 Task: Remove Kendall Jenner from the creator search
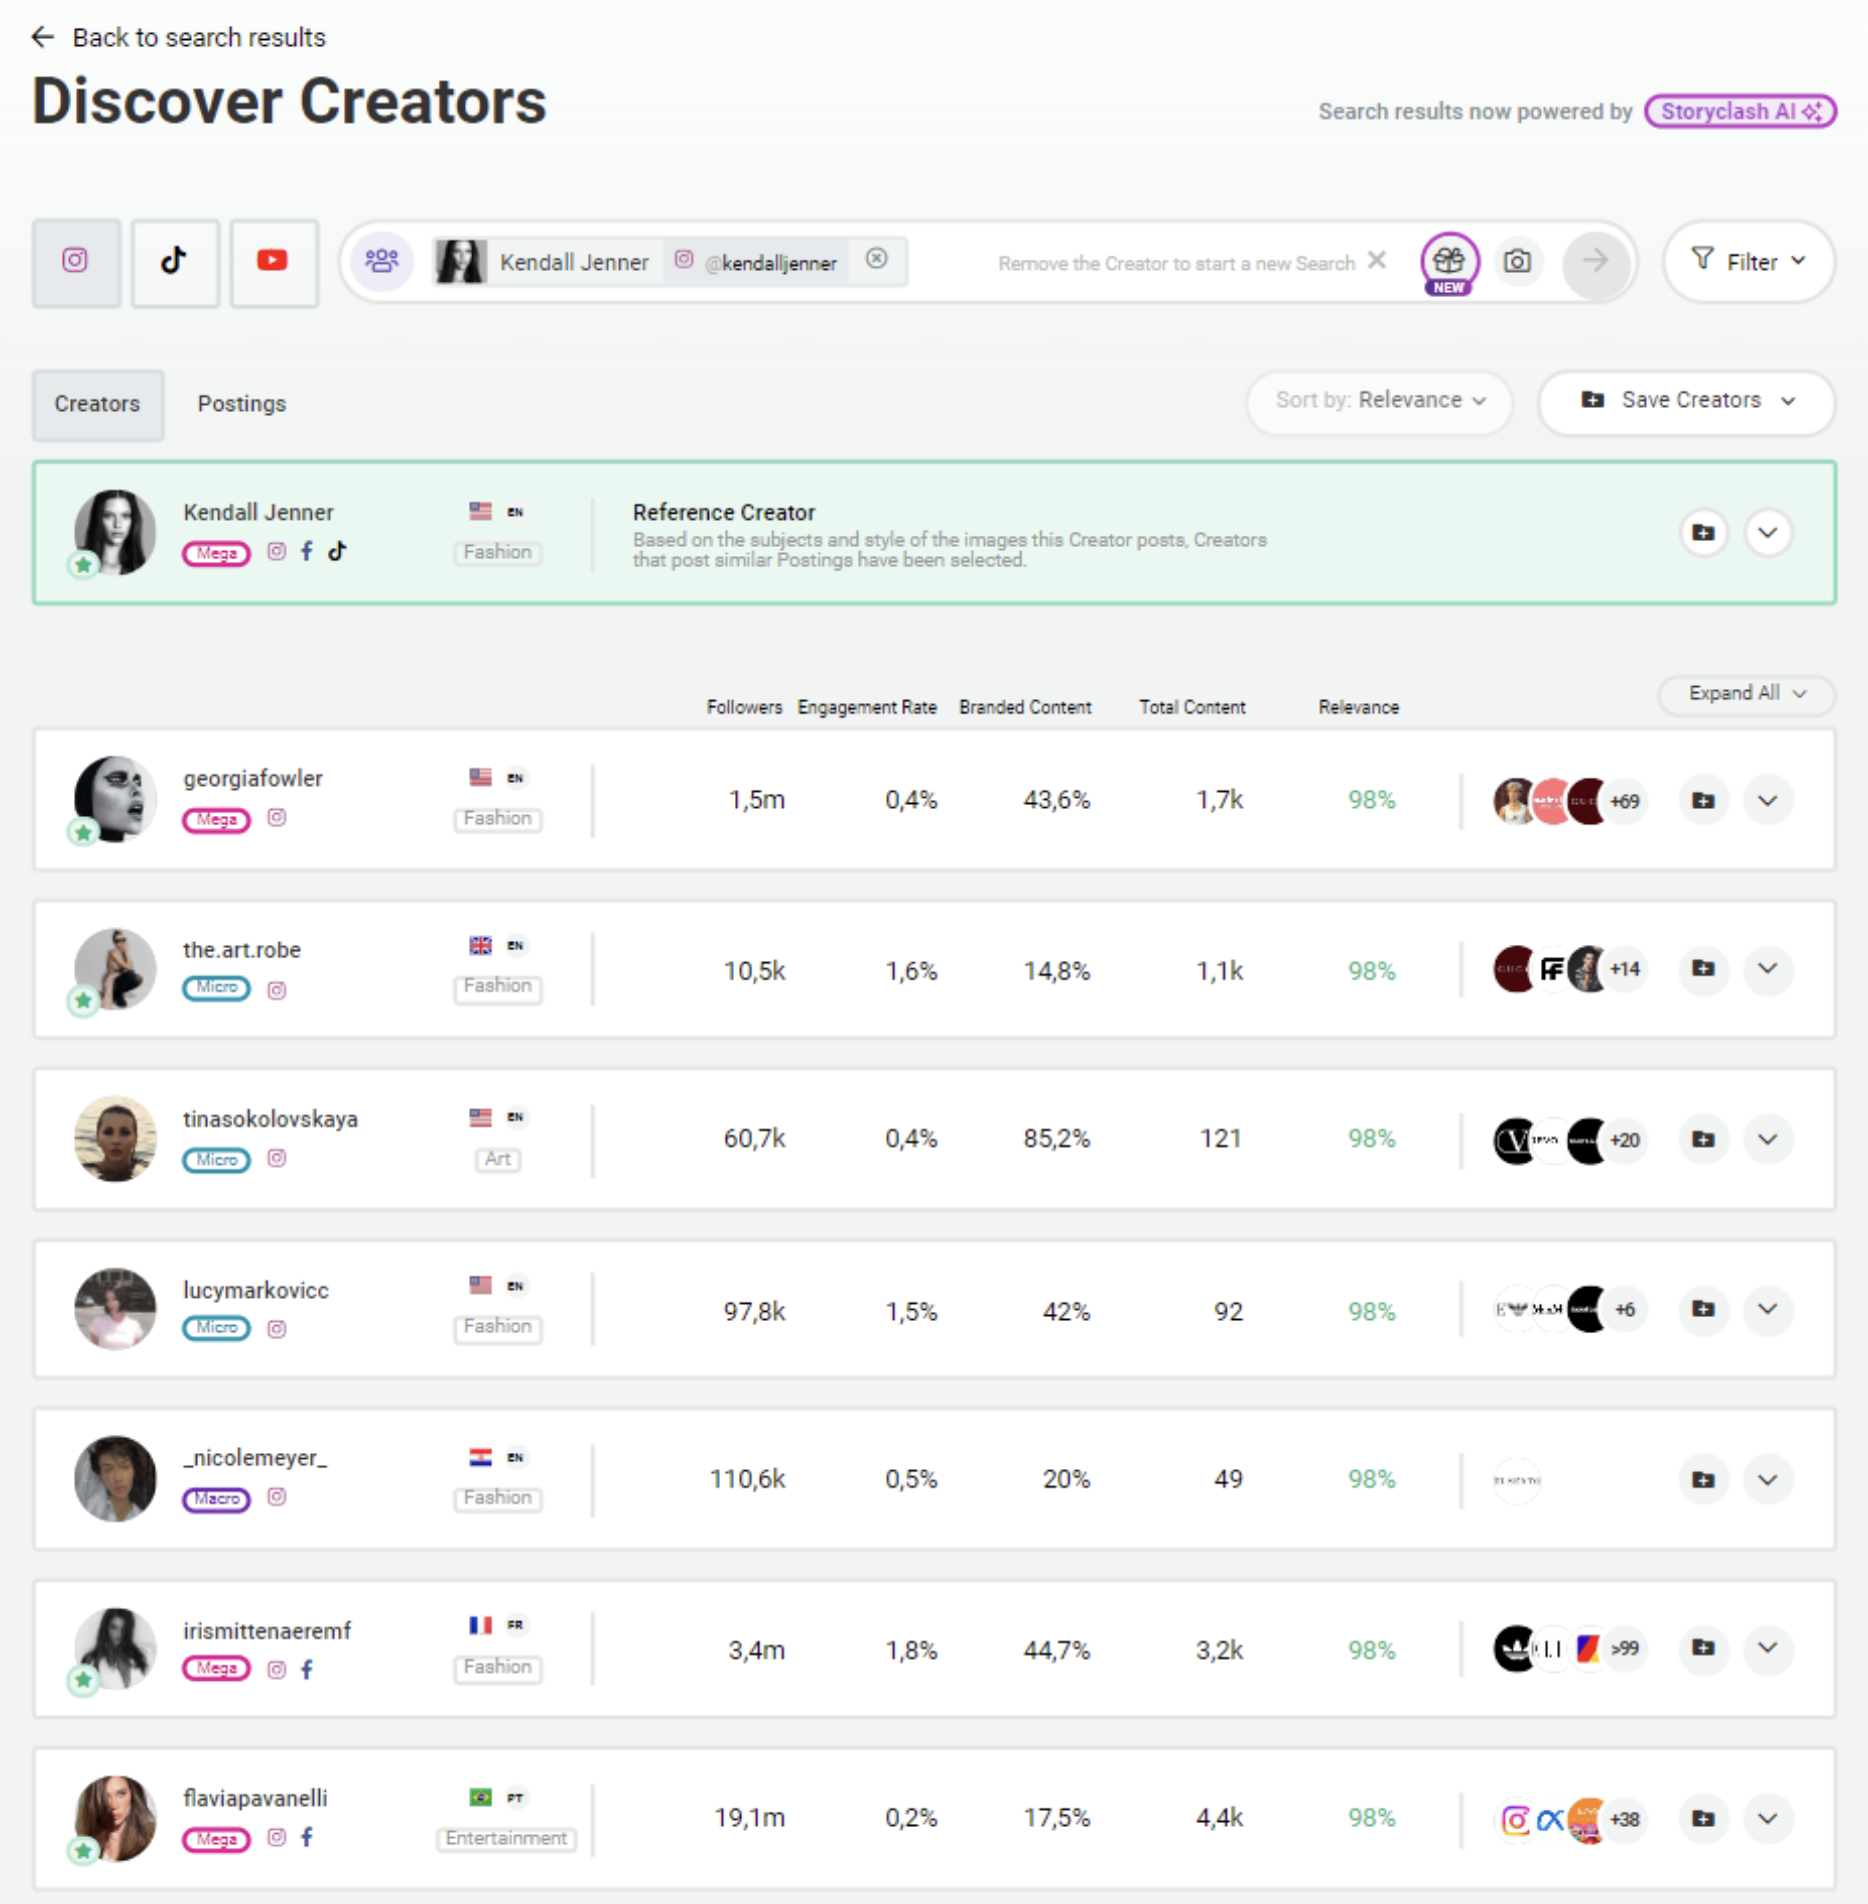pos(878,258)
